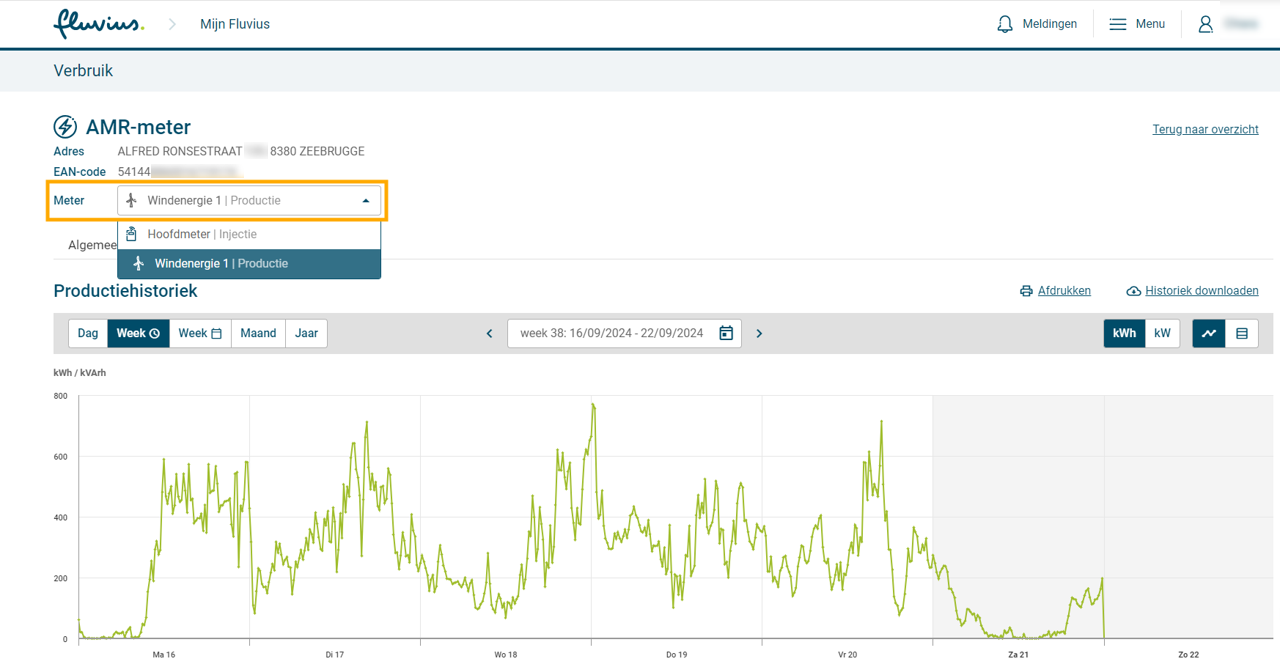Switch to line chart view
The height and width of the screenshot is (667, 1280).
click(1209, 333)
